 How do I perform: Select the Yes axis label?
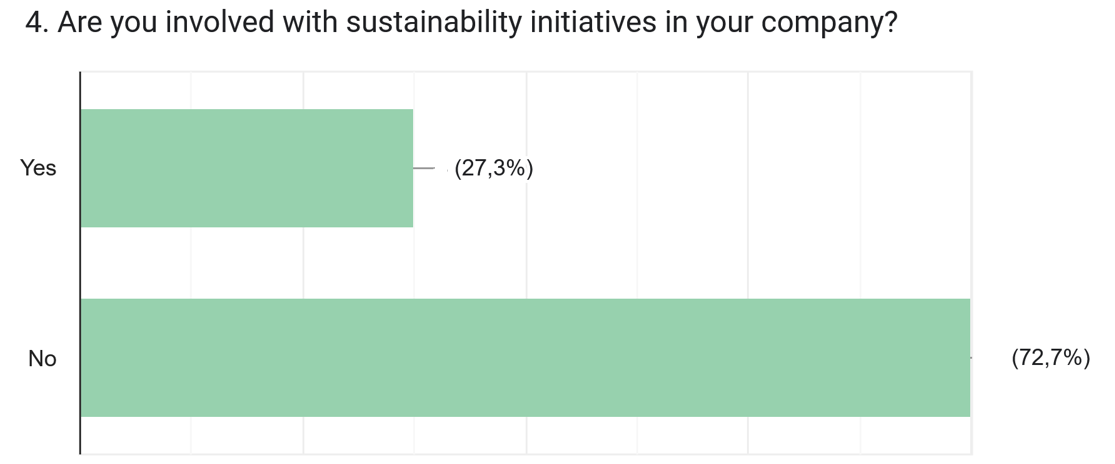pos(38,169)
